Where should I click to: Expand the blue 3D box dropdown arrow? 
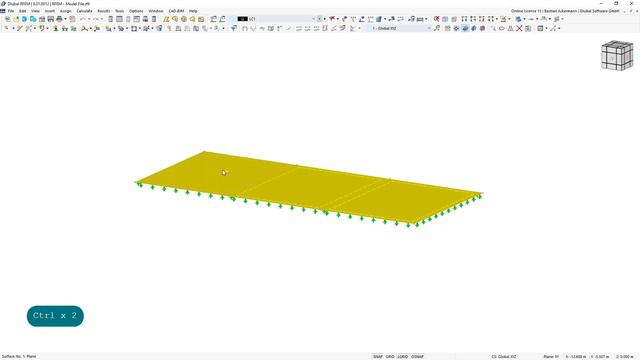pos(384,19)
